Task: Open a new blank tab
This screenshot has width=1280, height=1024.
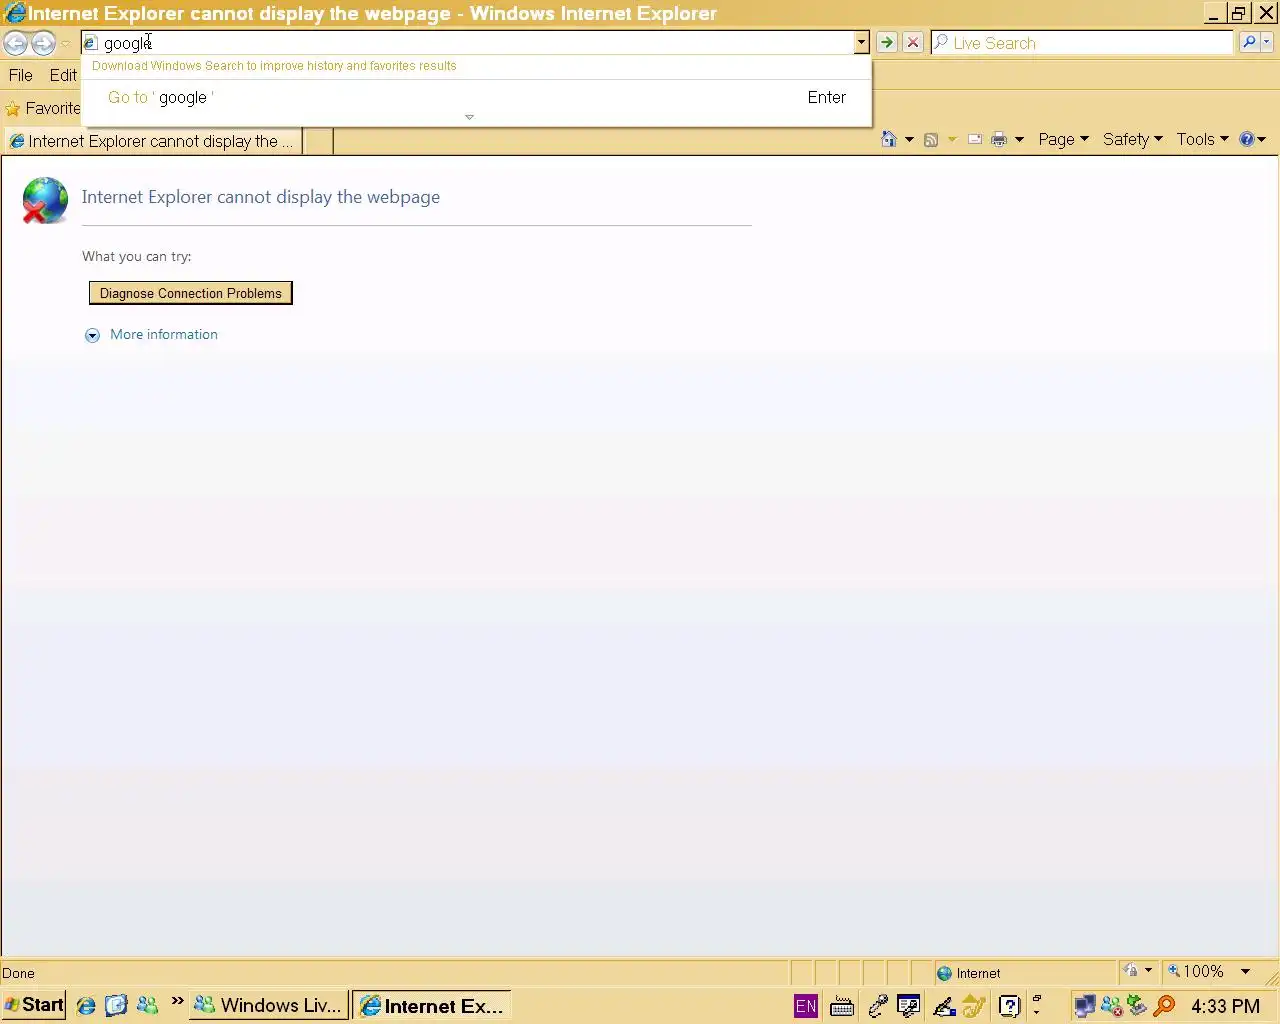Action: click(x=318, y=141)
